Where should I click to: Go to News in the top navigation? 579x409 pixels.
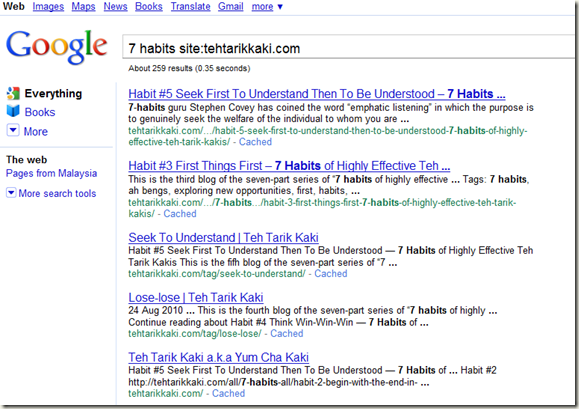pos(115,6)
